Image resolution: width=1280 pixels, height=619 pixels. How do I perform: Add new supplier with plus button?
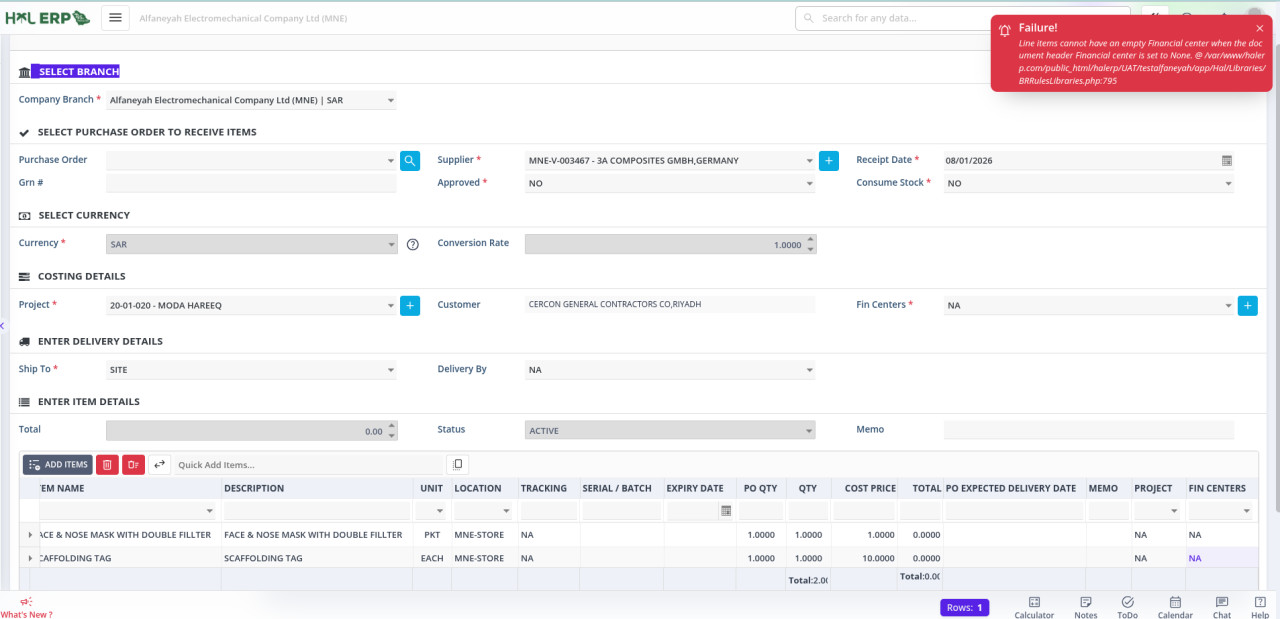tap(828, 160)
